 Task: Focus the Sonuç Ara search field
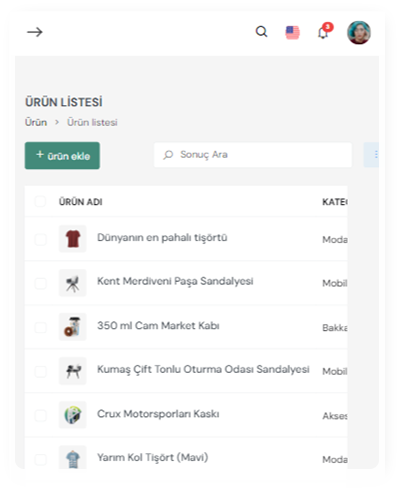(253, 155)
